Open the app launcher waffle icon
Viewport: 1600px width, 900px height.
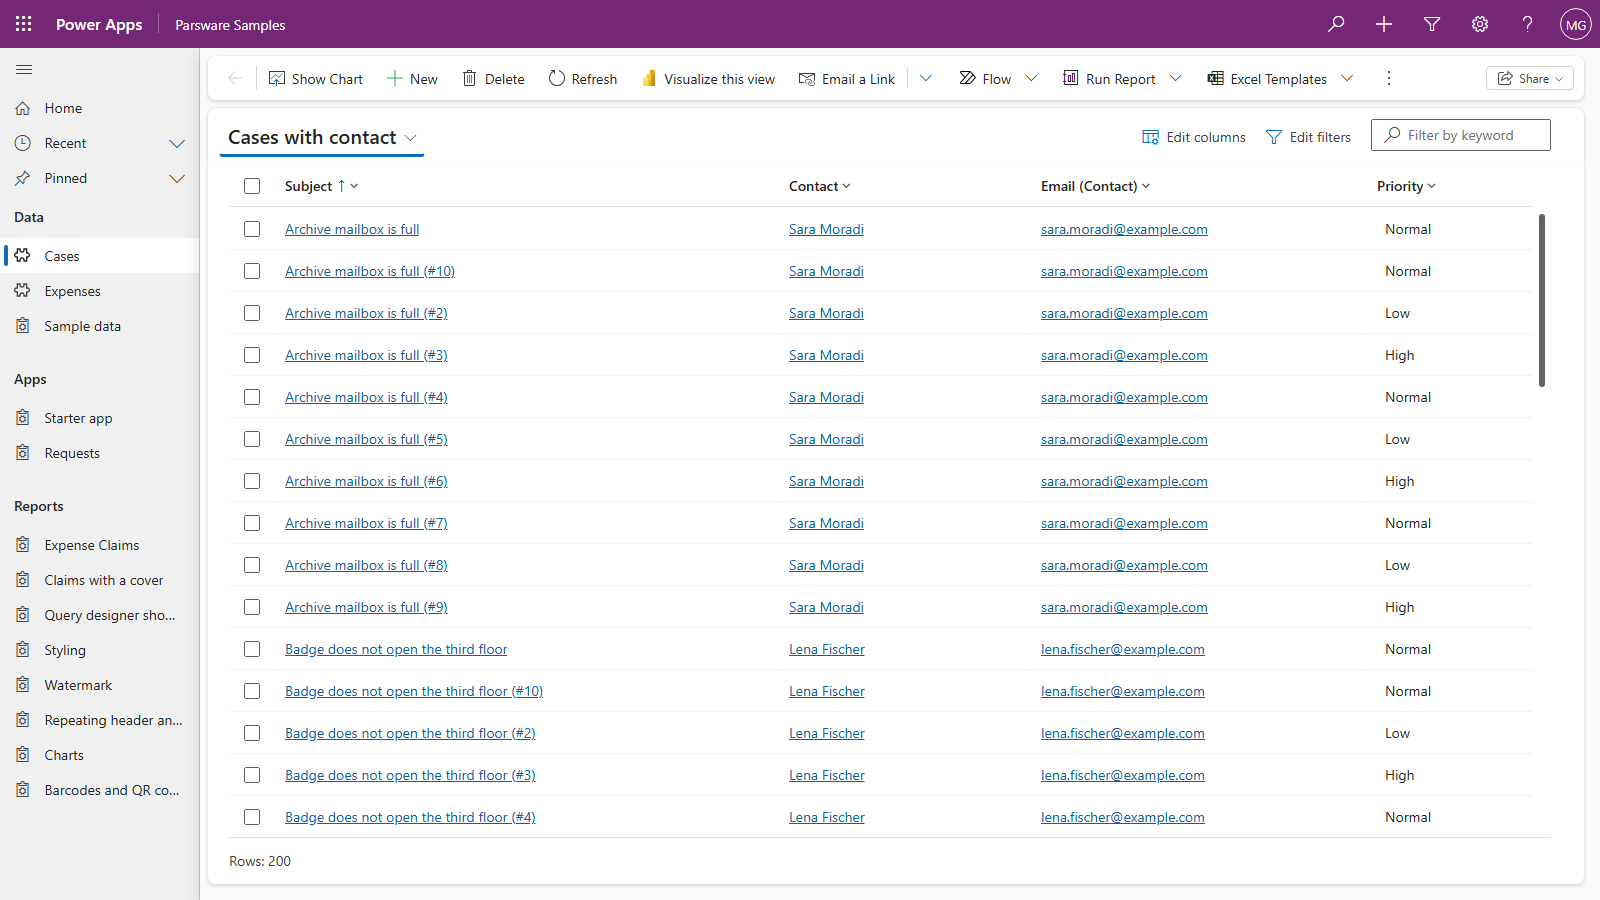[x=24, y=24]
